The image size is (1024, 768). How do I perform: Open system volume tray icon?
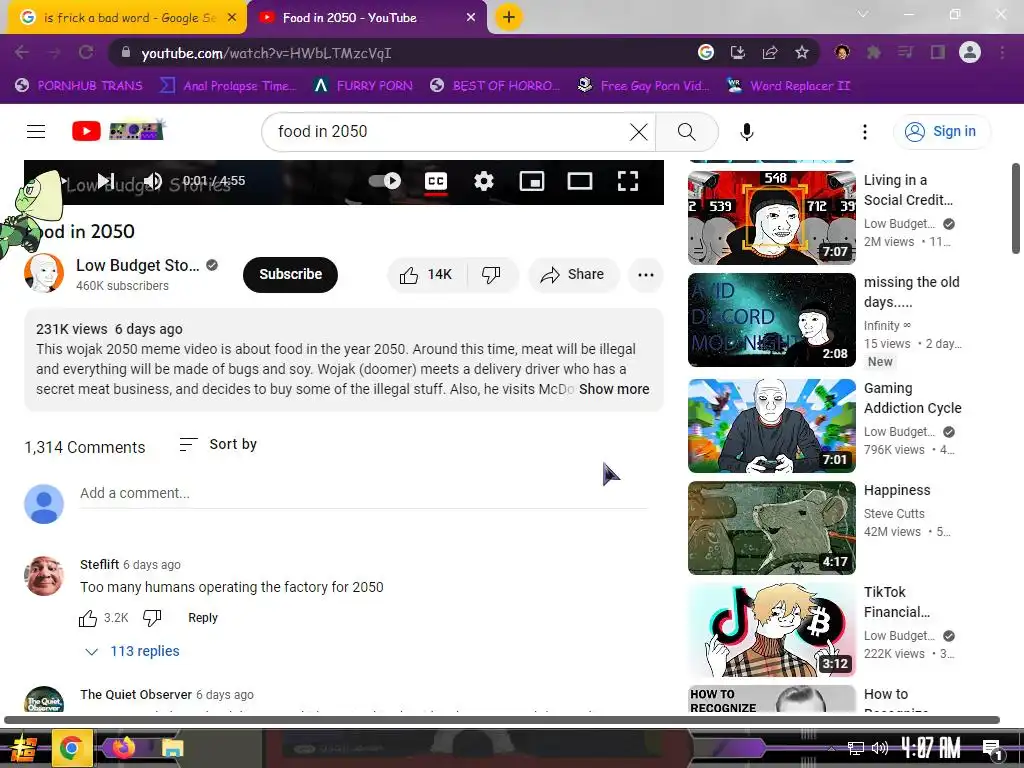[x=880, y=748]
